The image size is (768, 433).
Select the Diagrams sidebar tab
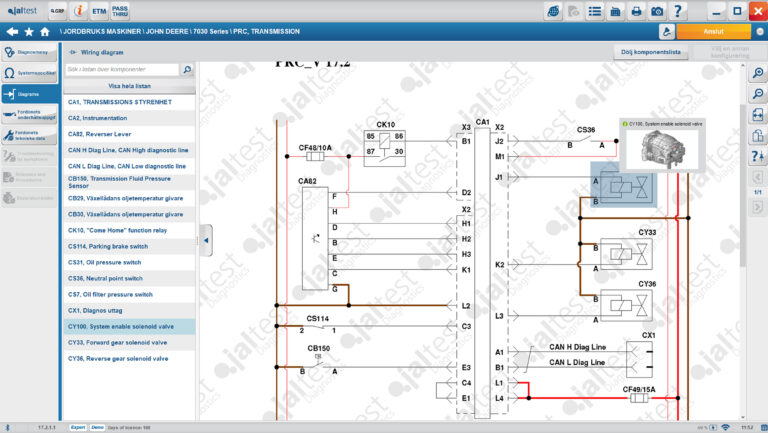pyautogui.click(x=29, y=94)
